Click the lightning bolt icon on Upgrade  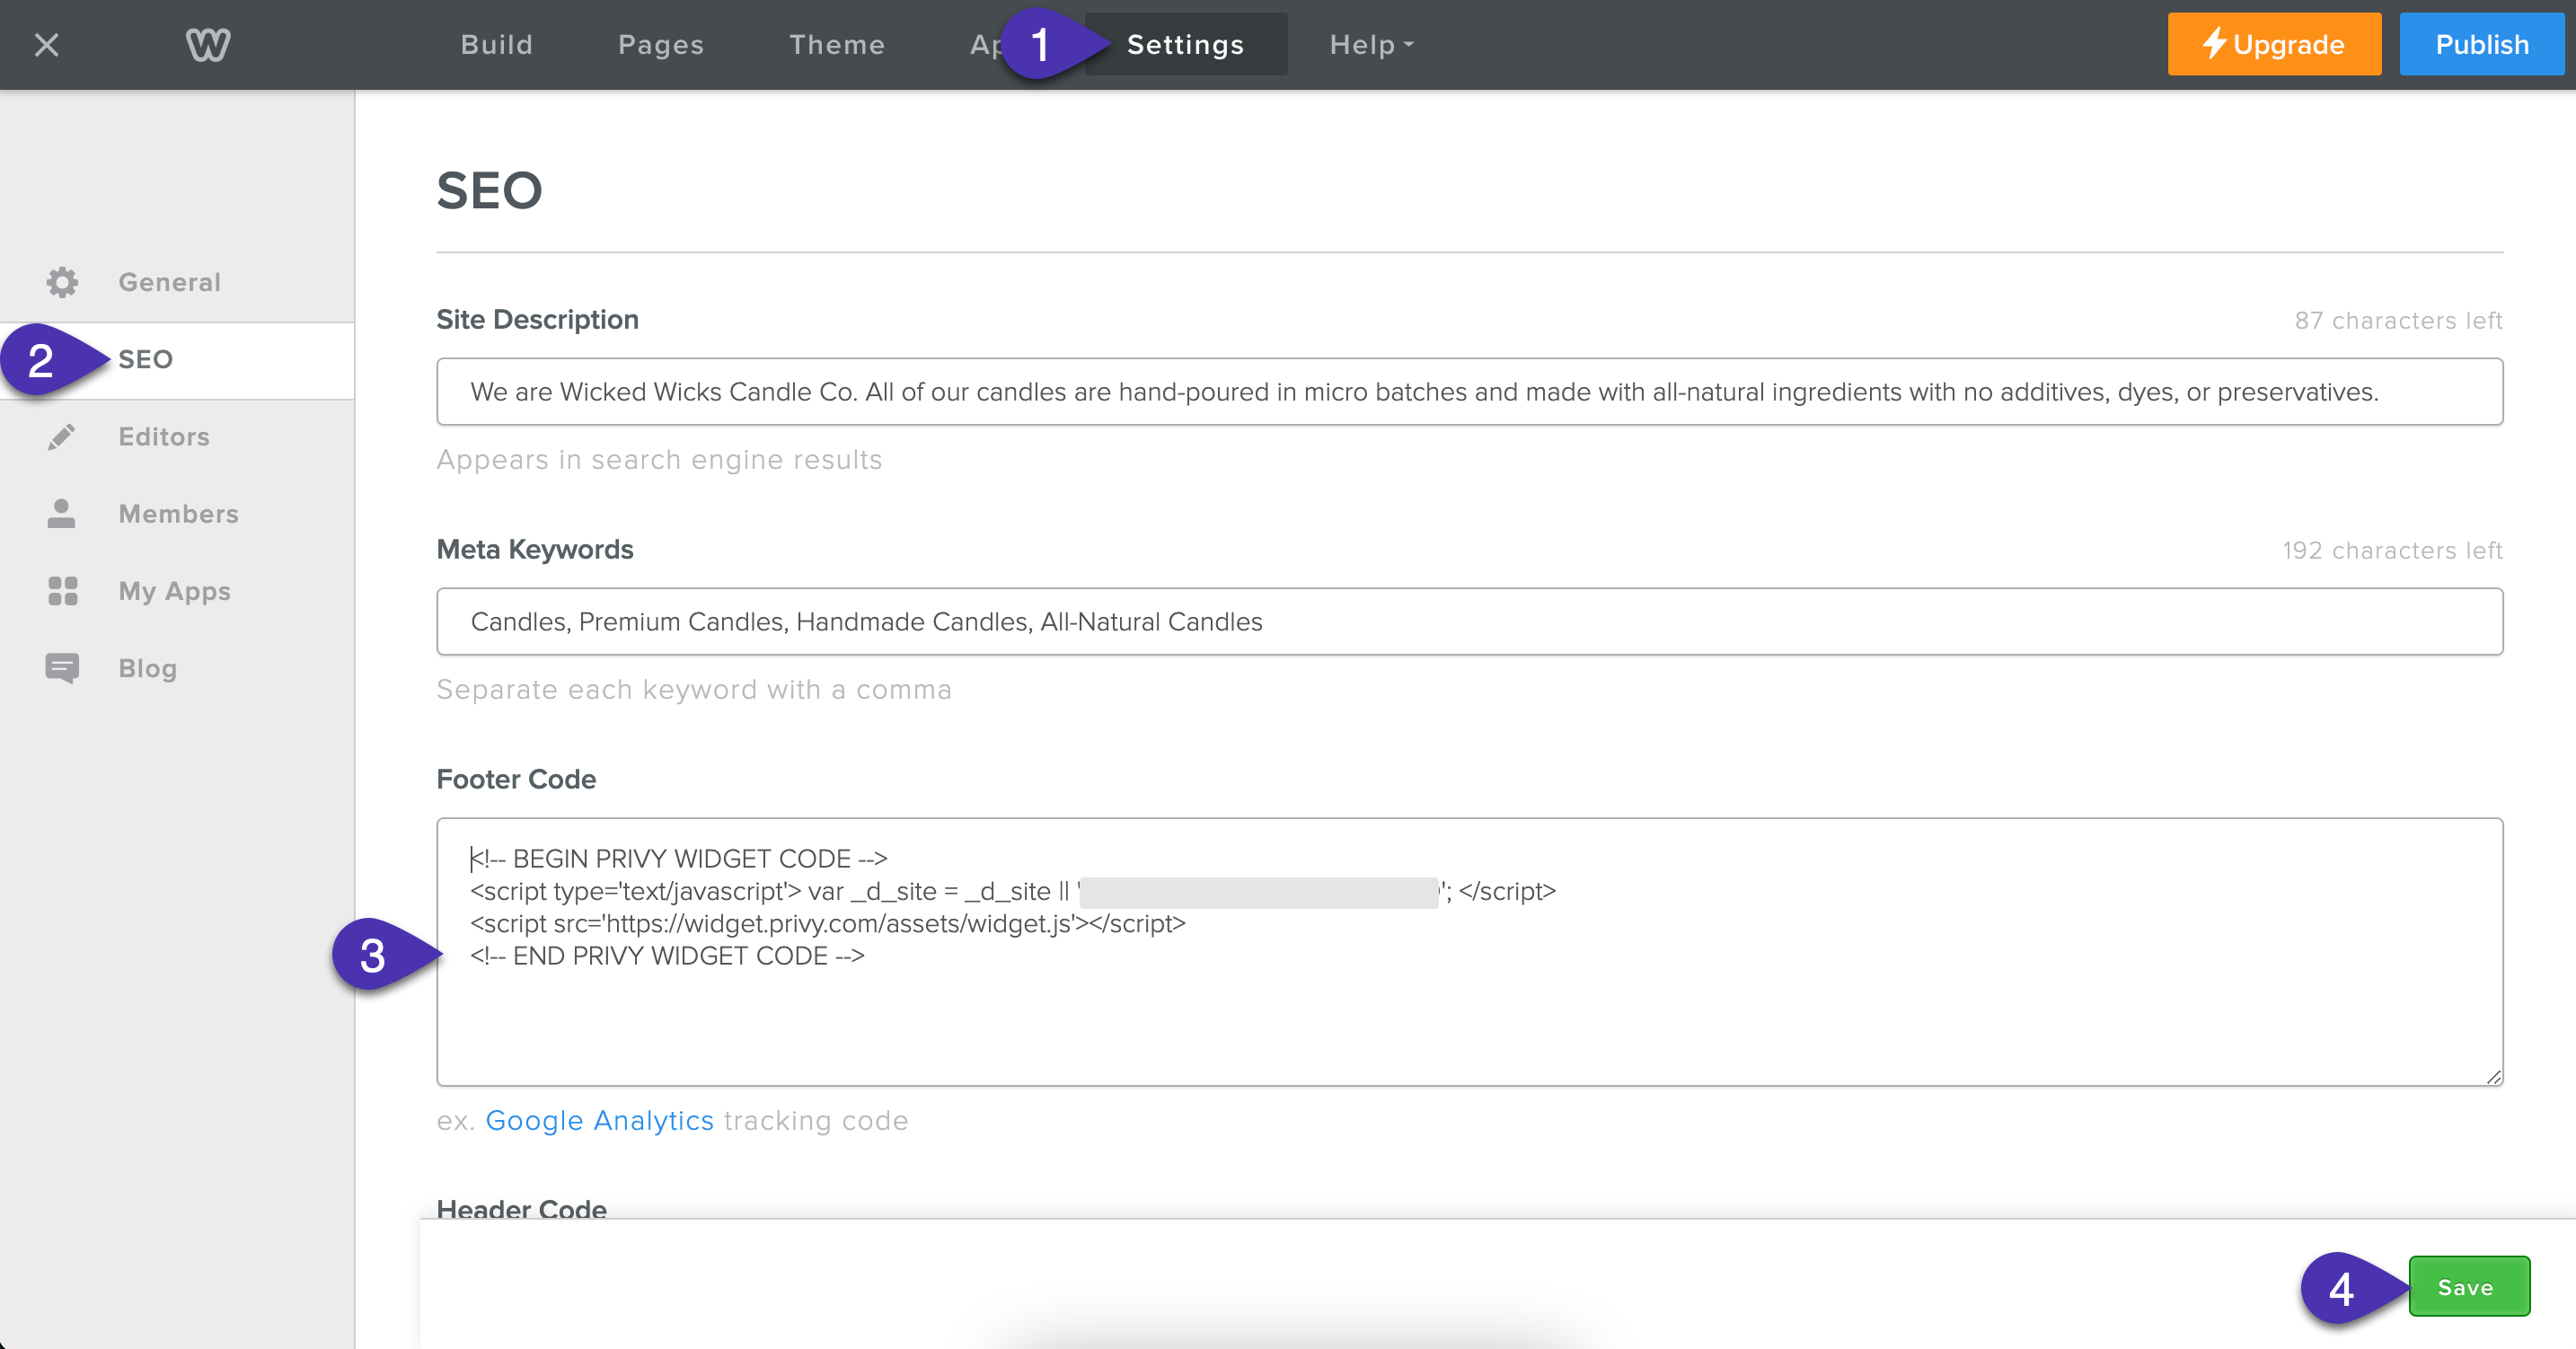click(x=2214, y=44)
